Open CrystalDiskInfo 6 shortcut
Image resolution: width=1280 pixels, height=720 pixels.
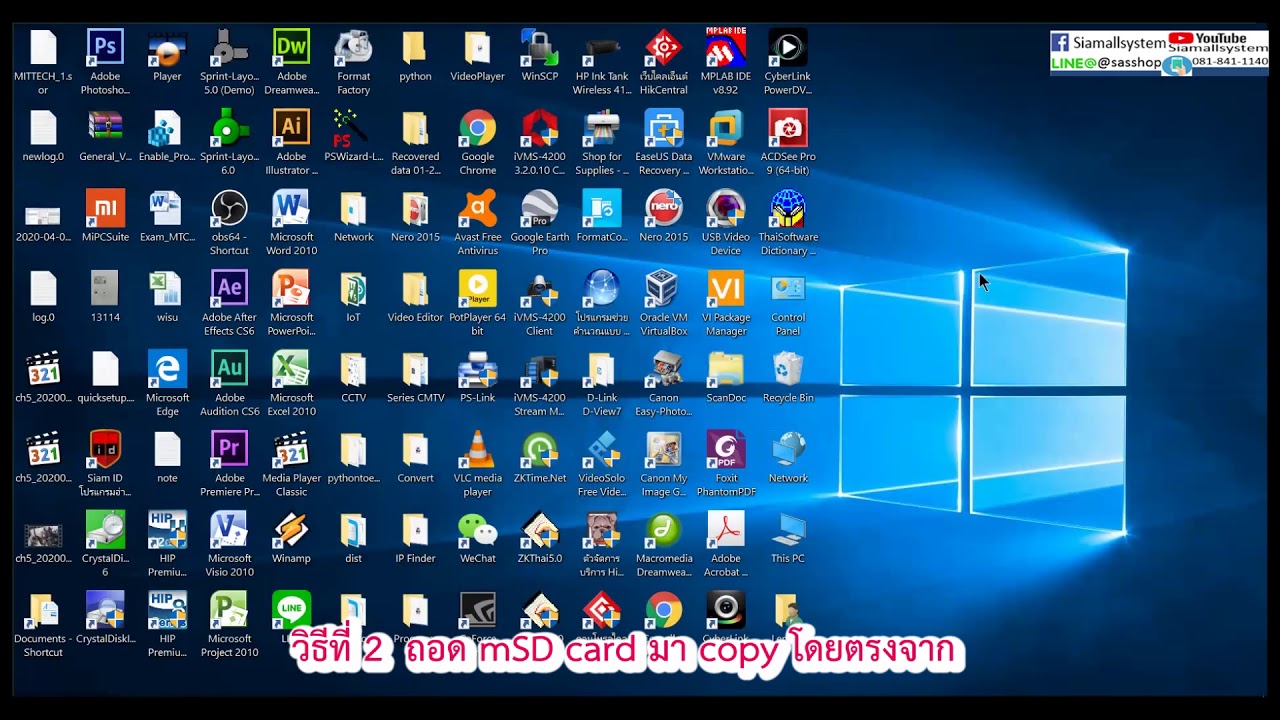point(105,530)
